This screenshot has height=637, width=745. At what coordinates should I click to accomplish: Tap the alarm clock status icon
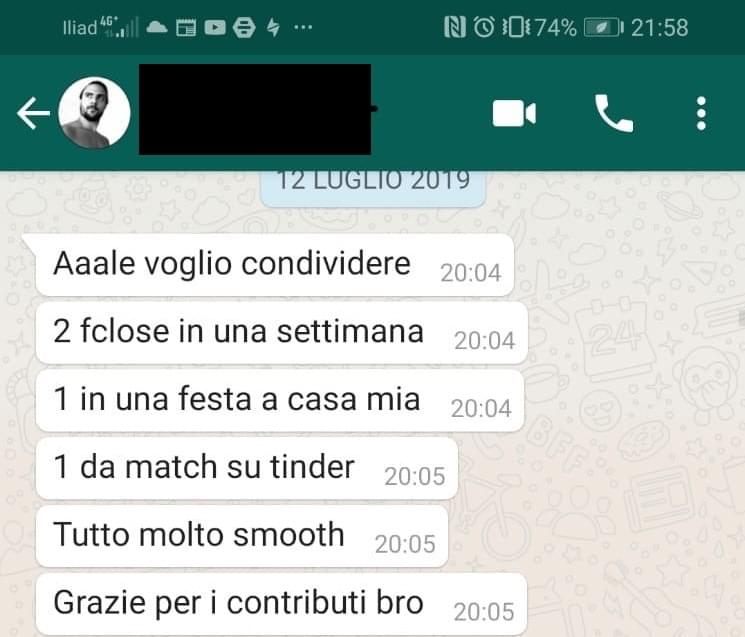[484, 27]
